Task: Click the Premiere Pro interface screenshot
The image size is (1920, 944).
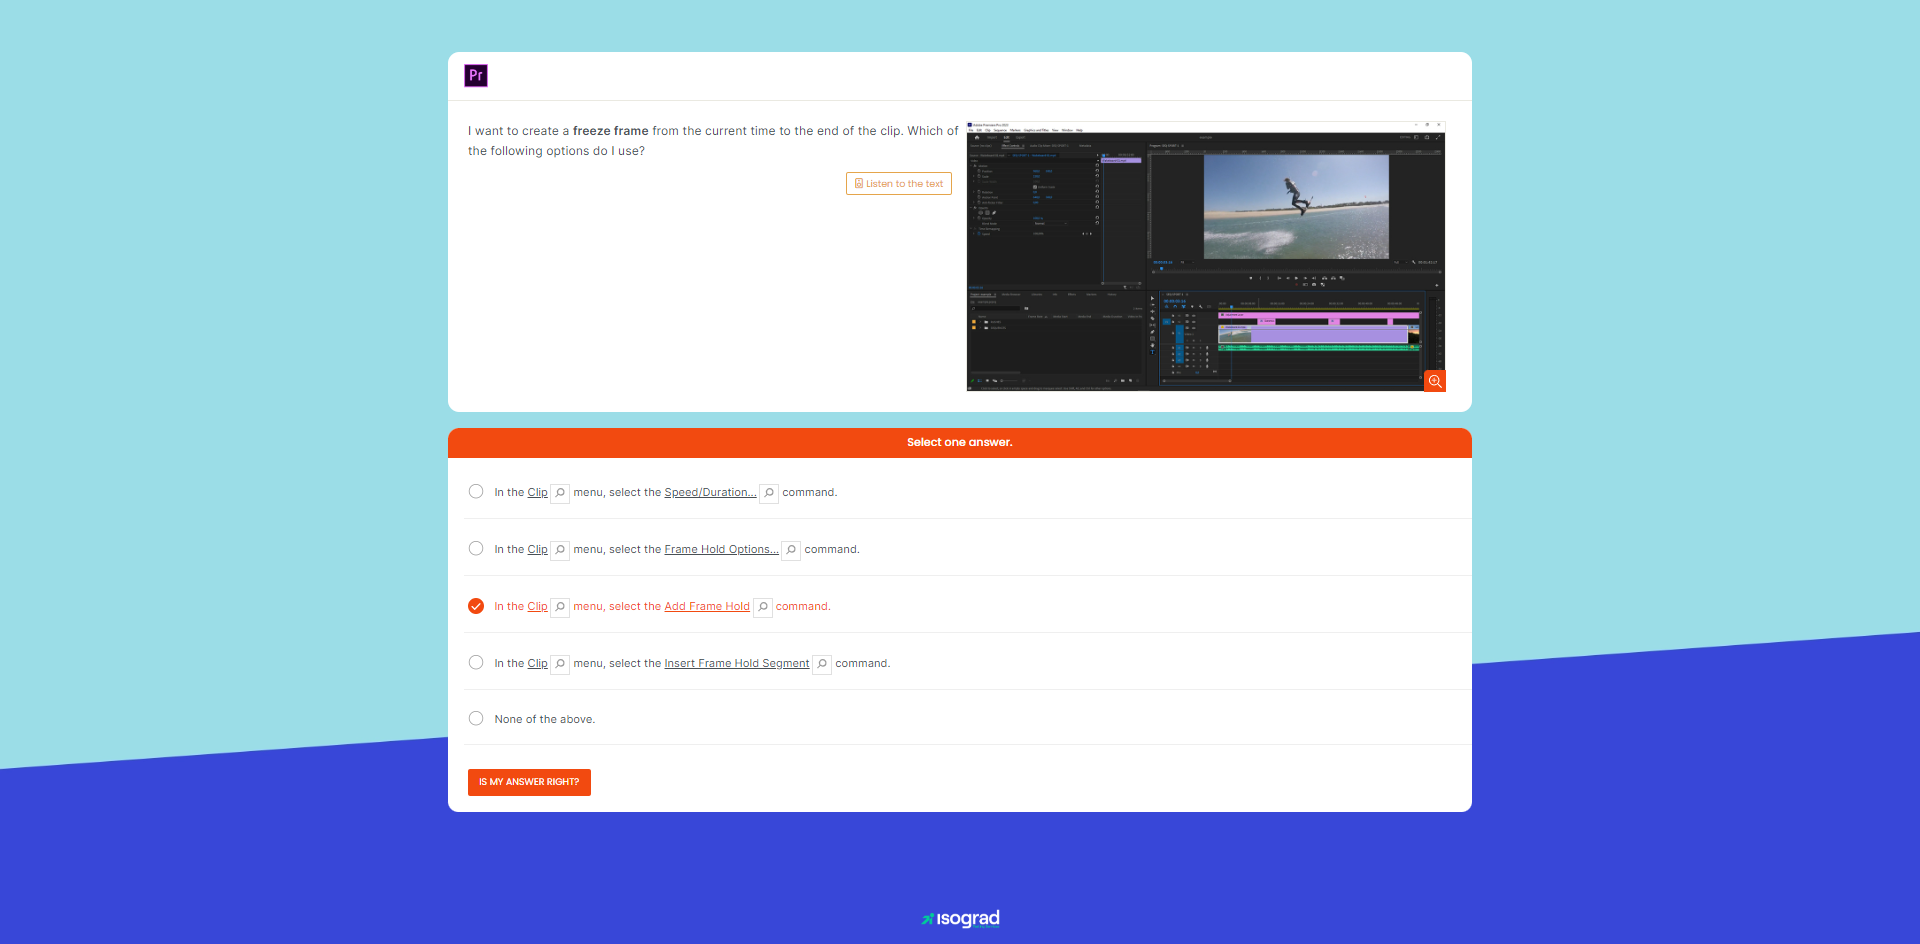Action: 1205,257
